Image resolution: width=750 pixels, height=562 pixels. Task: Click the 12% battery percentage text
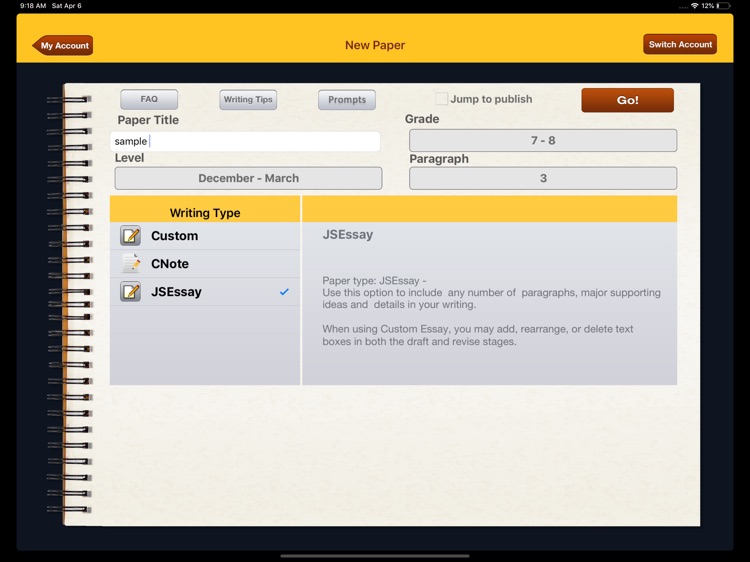point(708,6)
